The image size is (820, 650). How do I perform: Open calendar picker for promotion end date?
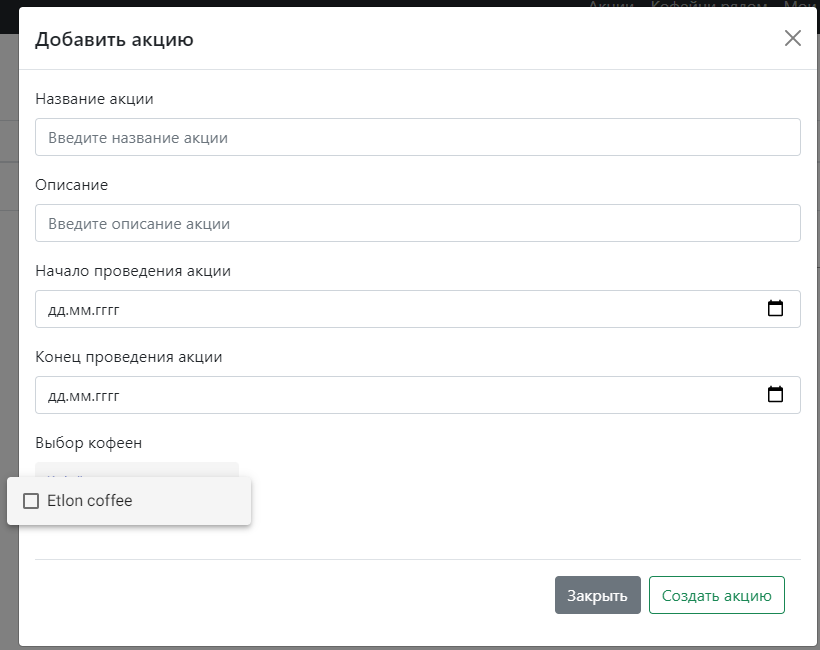click(x=775, y=395)
